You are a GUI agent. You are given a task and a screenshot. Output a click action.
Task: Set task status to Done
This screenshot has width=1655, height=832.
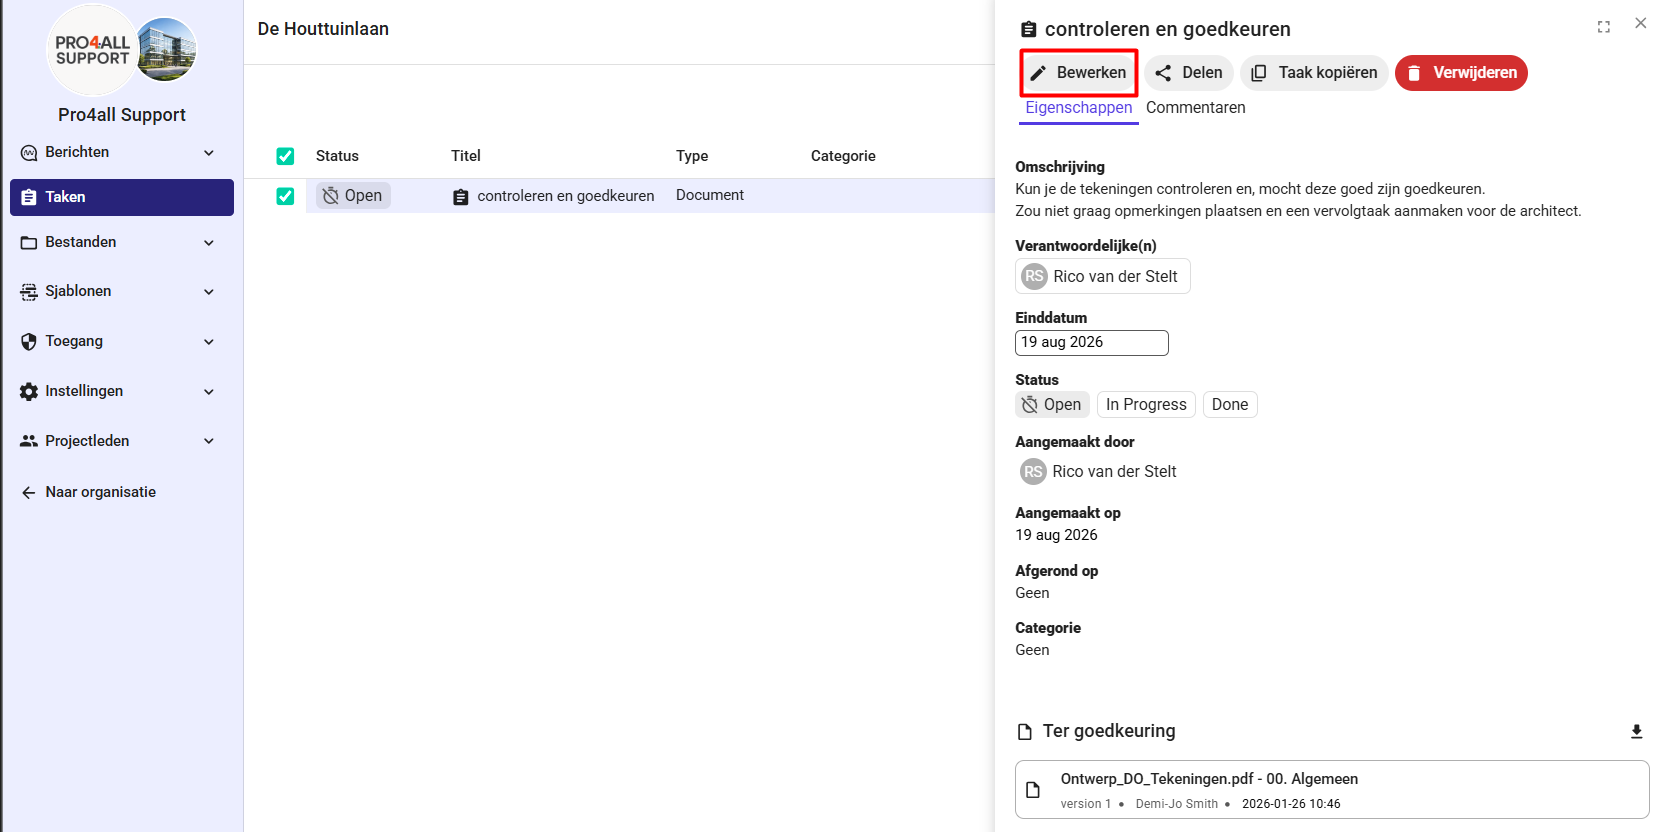[1230, 405]
